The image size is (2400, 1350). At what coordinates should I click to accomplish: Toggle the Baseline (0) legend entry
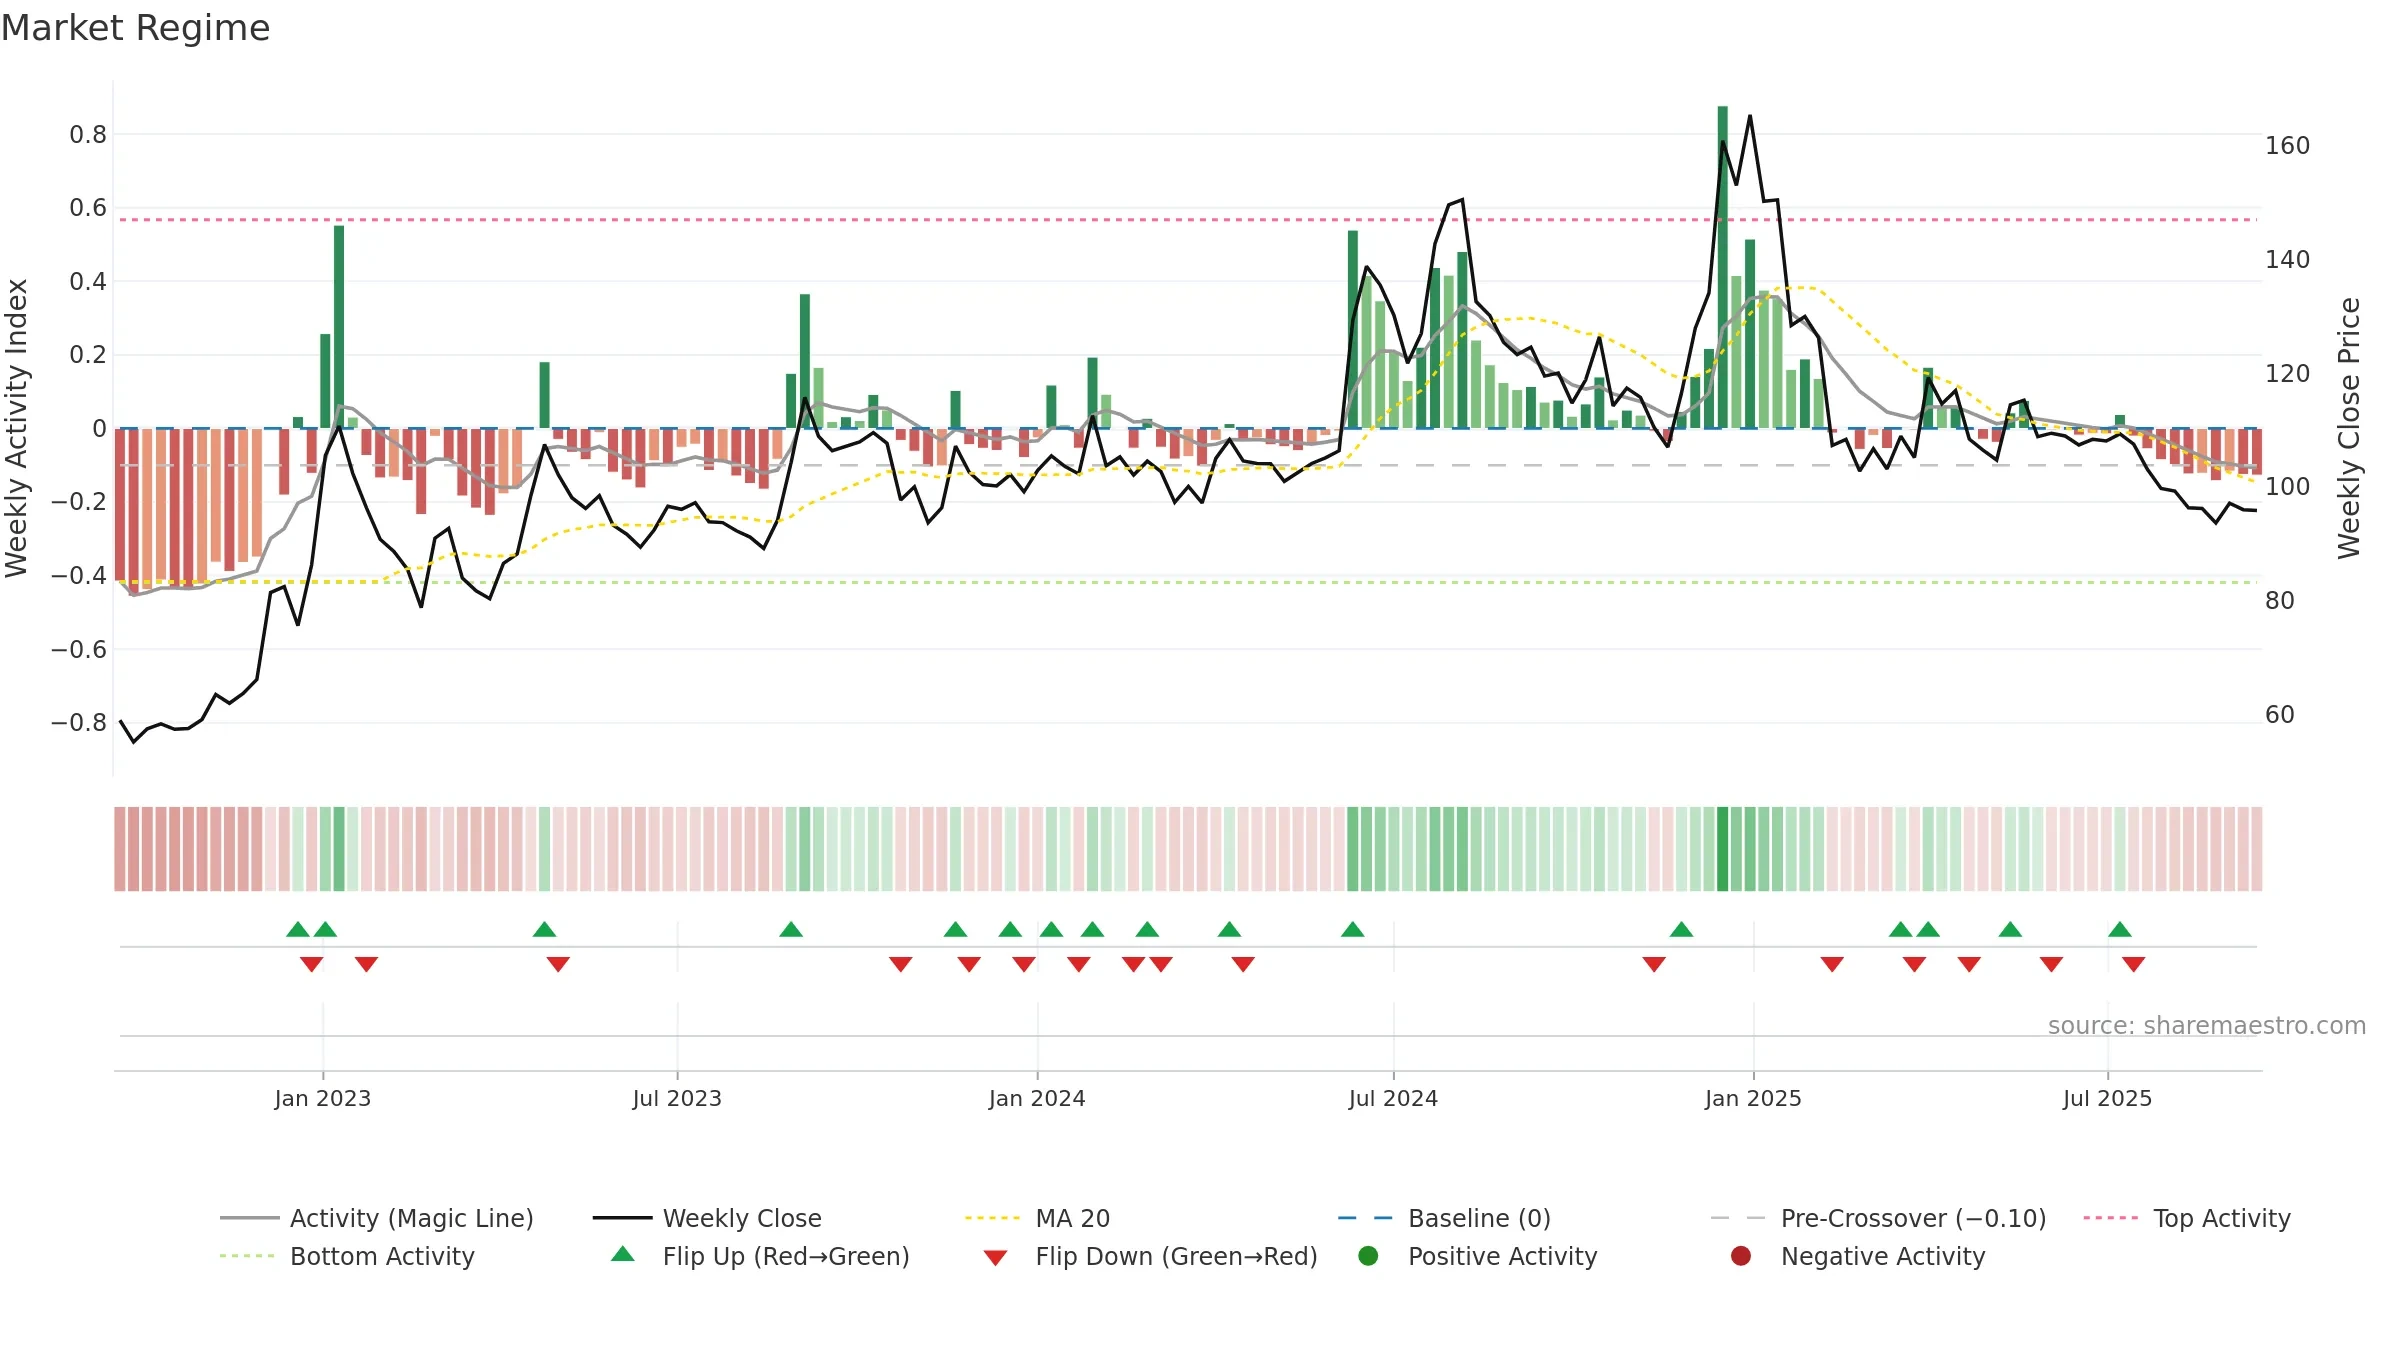pyautogui.click(x=1444, y=1218)
